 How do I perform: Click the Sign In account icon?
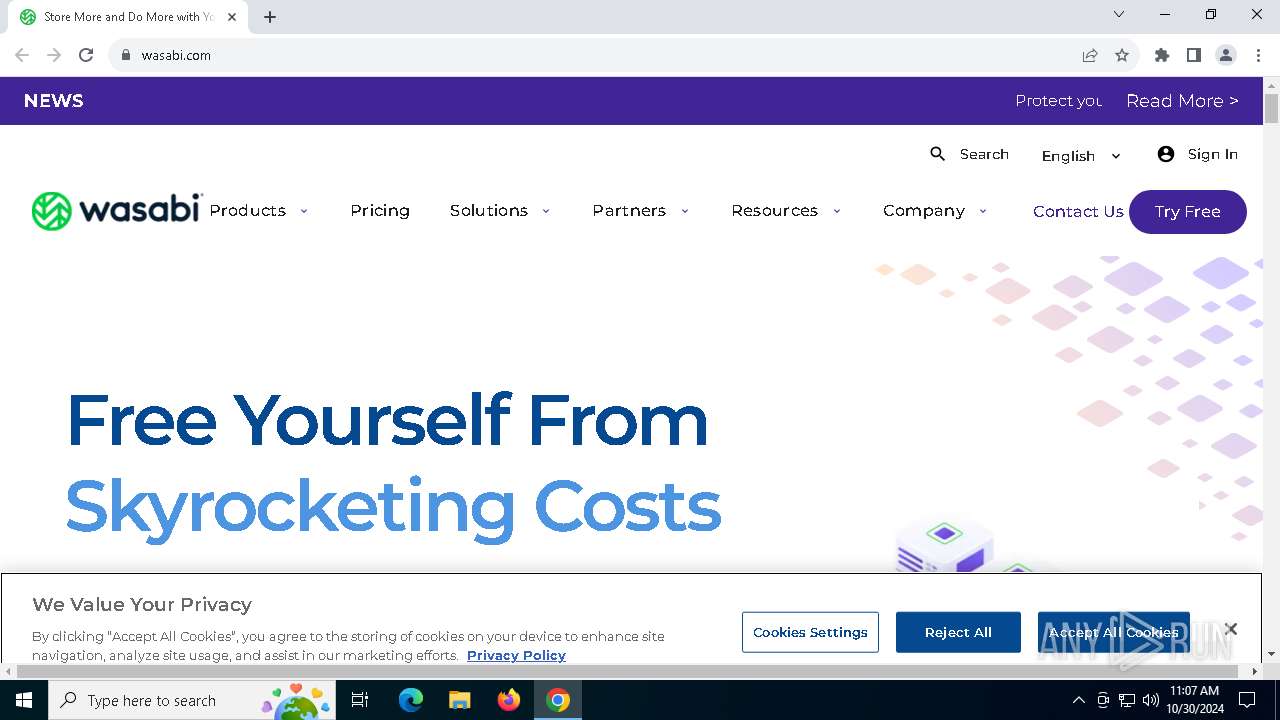(1165, 154)
